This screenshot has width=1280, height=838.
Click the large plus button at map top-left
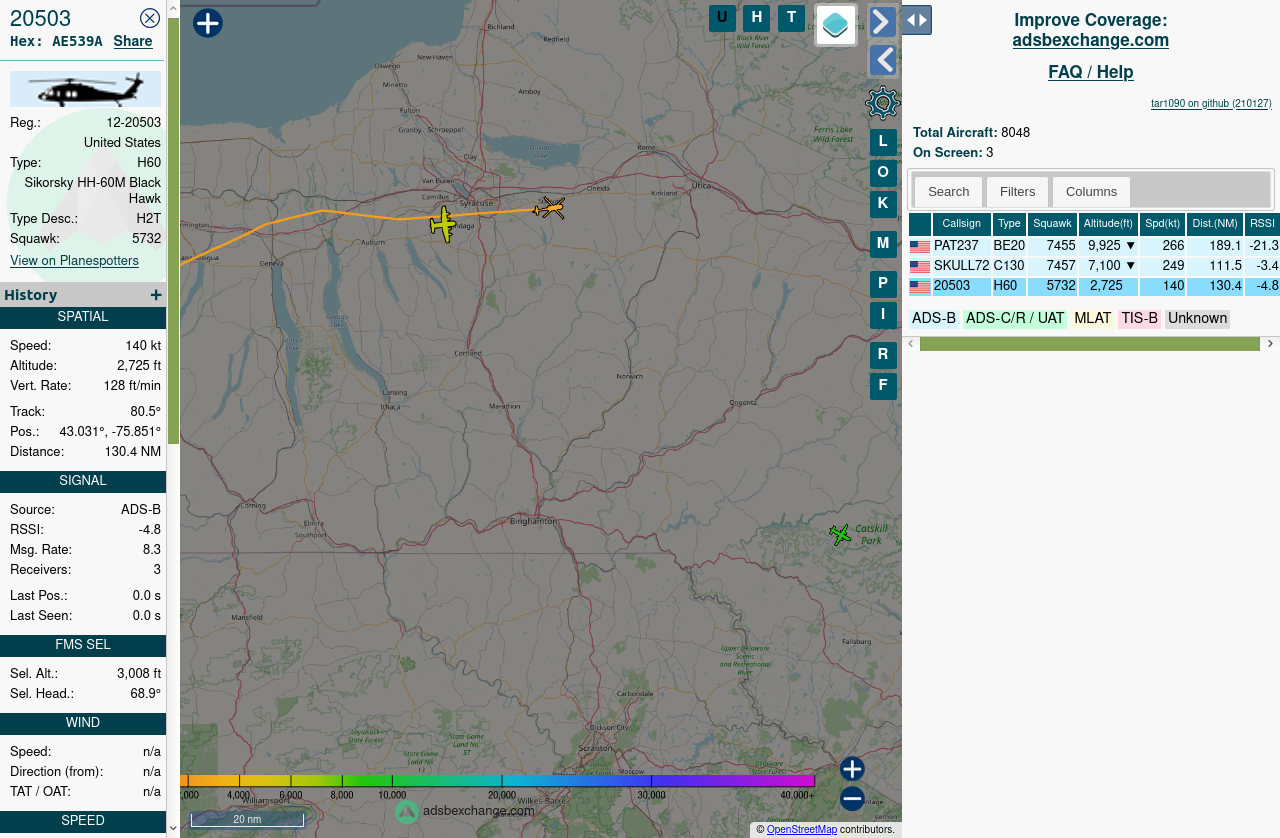pyautogui.click(x=207, y=23)
